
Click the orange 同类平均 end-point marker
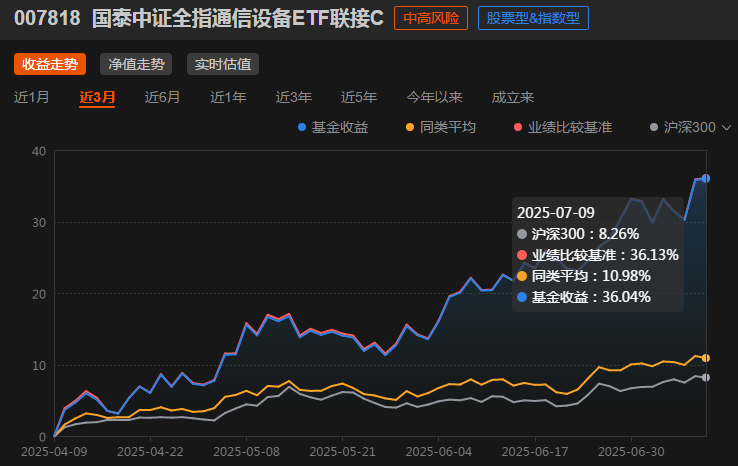pyautogui.click(x=706, y=358)
